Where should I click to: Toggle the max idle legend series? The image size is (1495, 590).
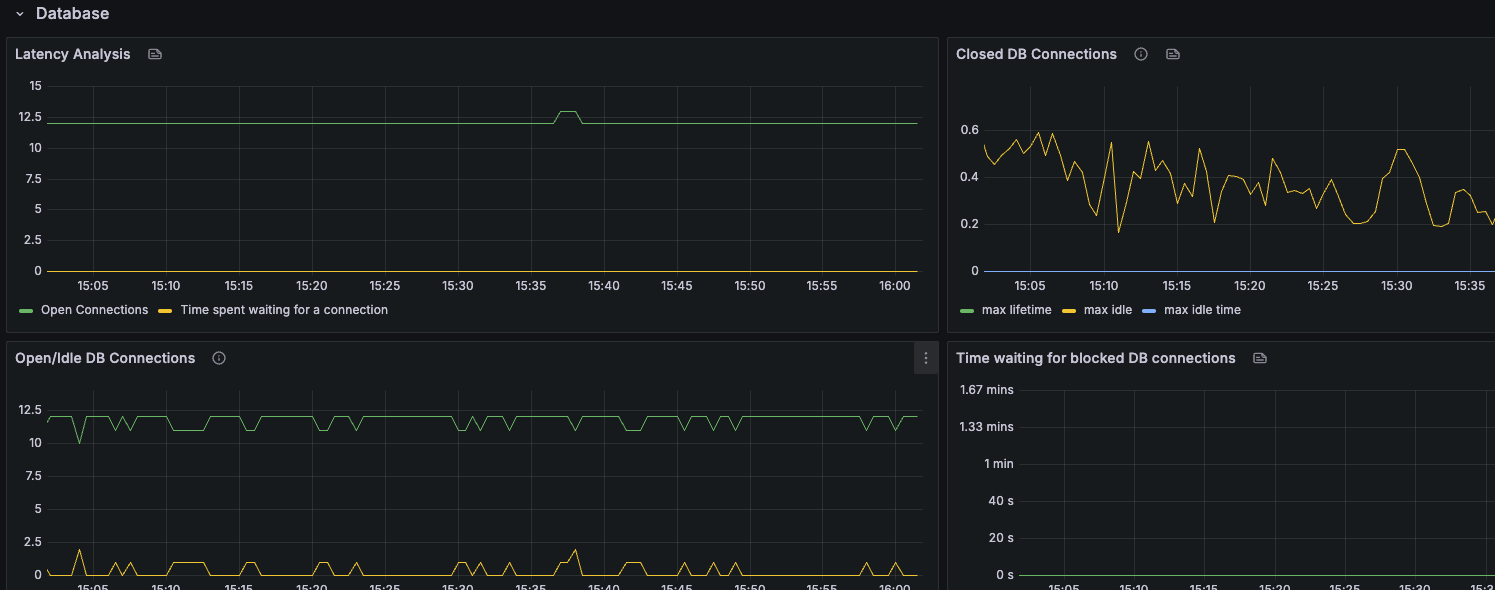tap(1107, 310)
